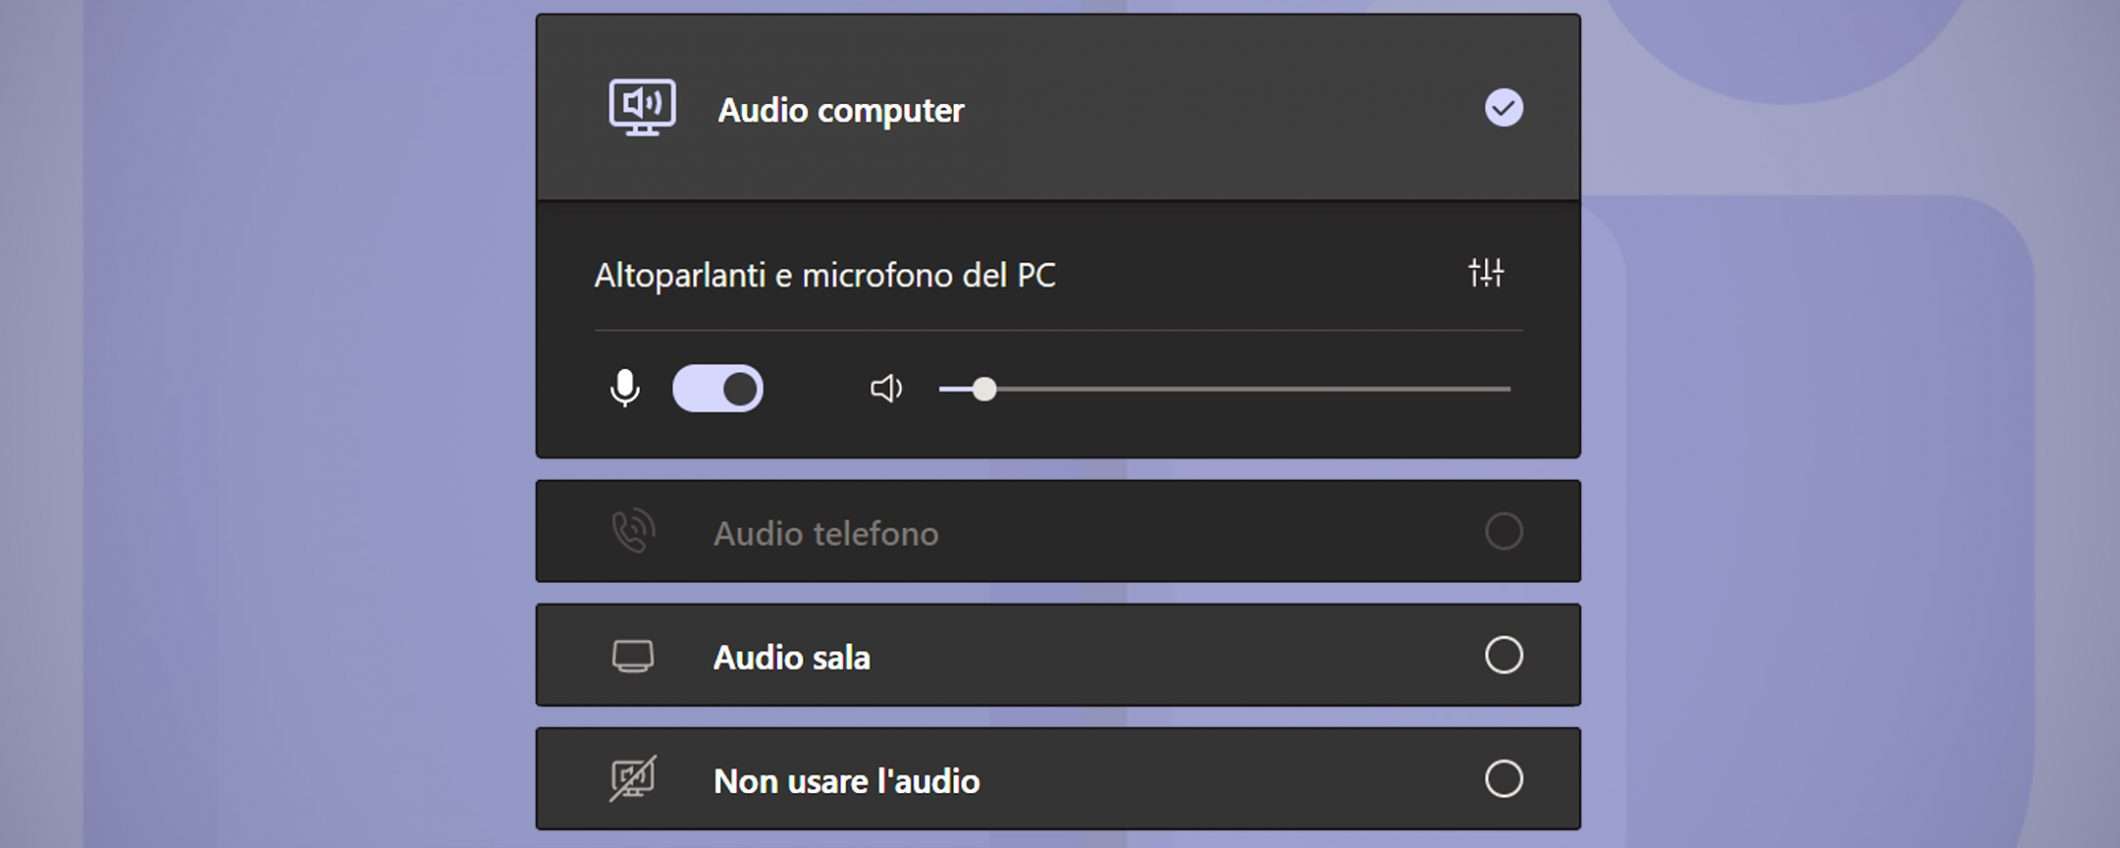Open the custom audio device settings equalizer icon

point(1487,274)
